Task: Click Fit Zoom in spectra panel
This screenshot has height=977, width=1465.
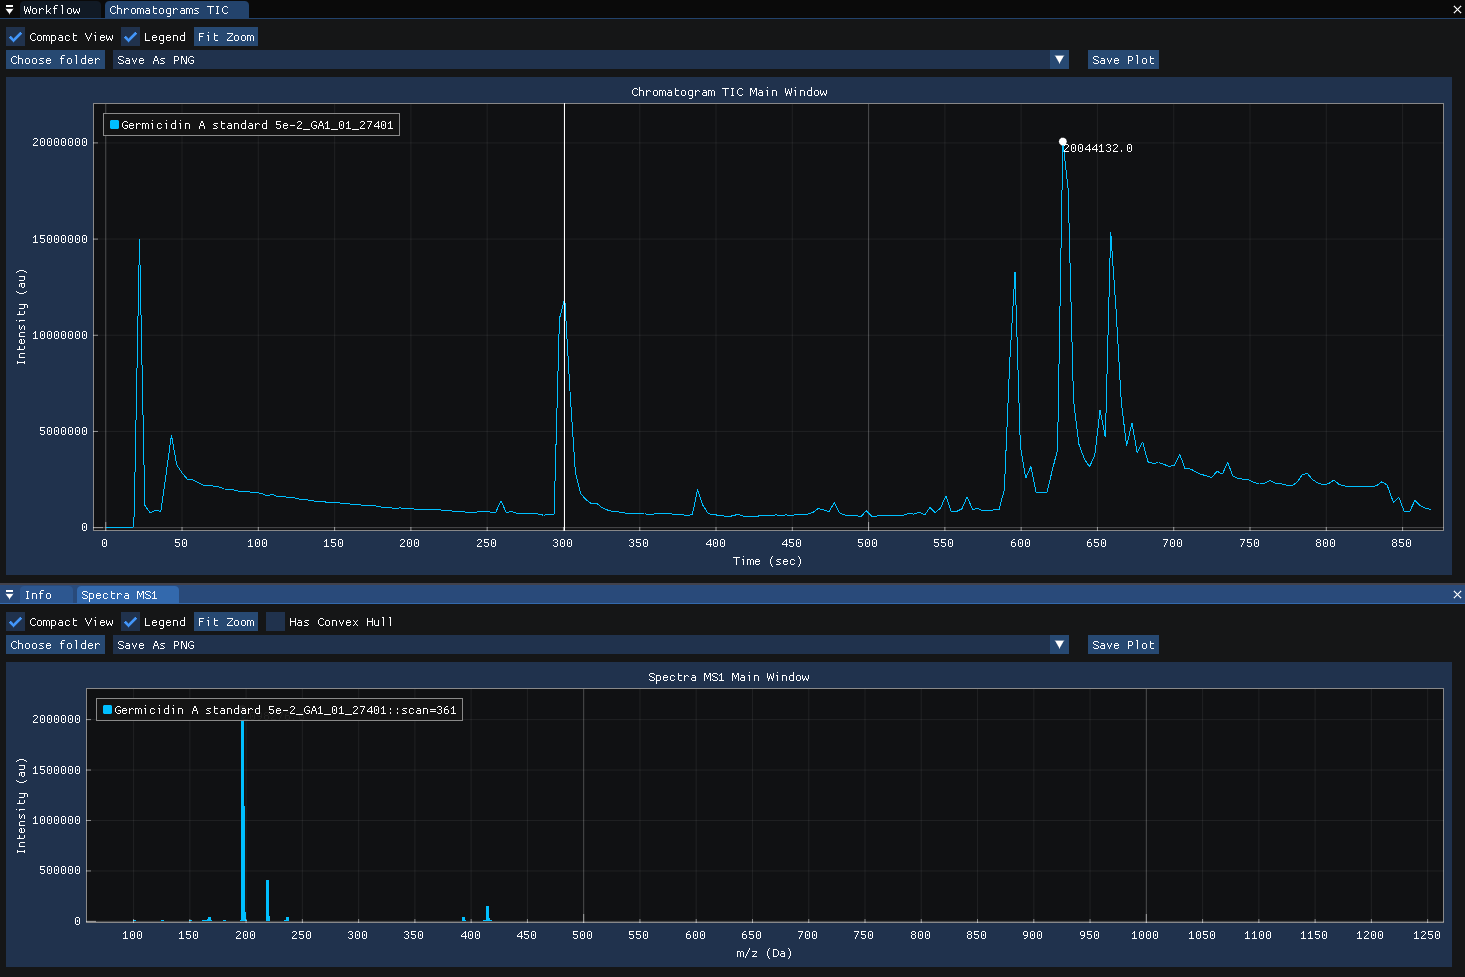Action: 226,622
